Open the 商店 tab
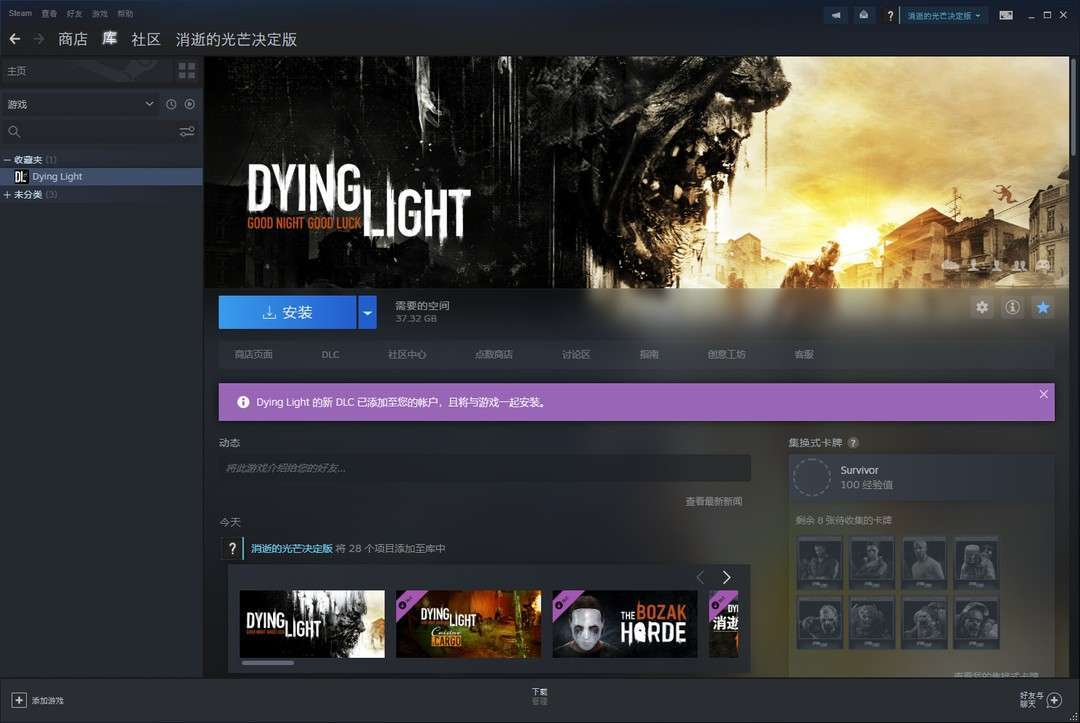Screen dimensions: 1080x723 pos(72,39)
